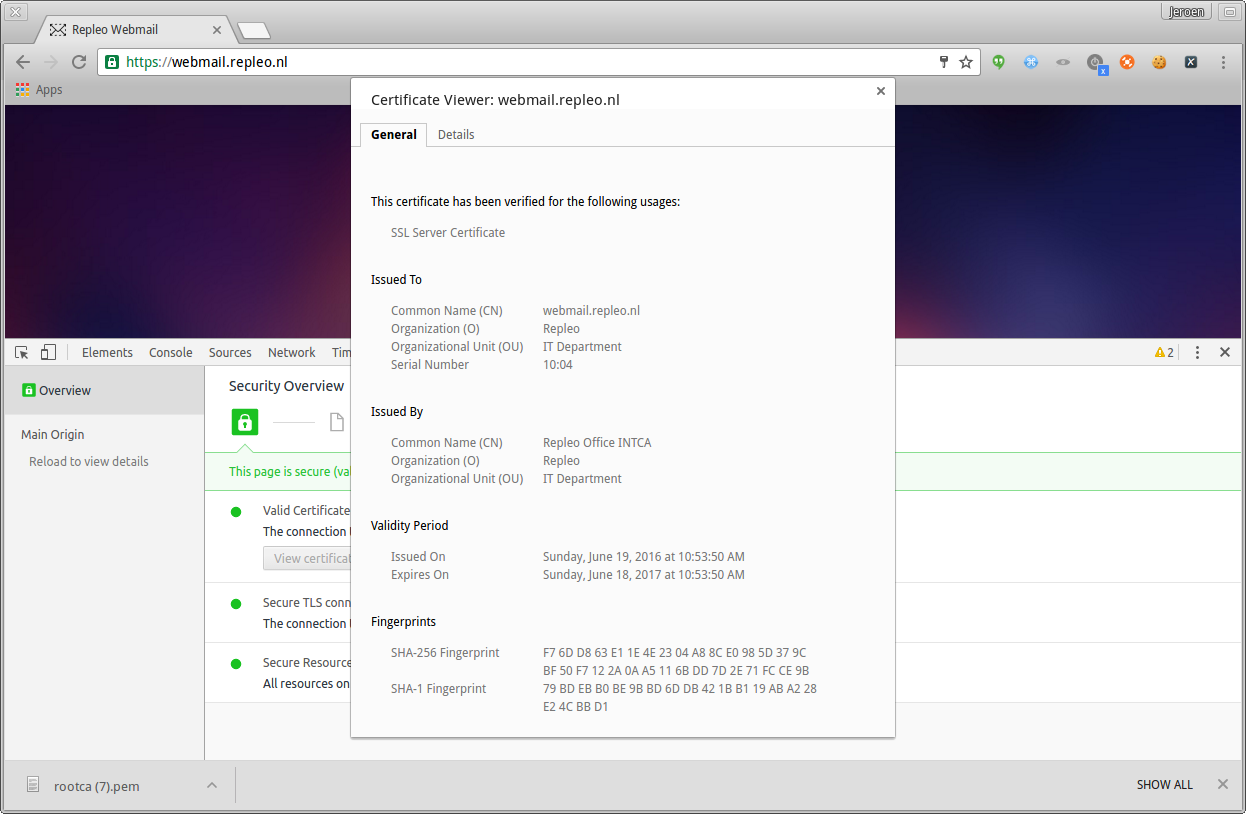Screen dimensions: 1246x814
Task: Click the blue command-symbol extension icon
Action: click(x=1031, y=62)
